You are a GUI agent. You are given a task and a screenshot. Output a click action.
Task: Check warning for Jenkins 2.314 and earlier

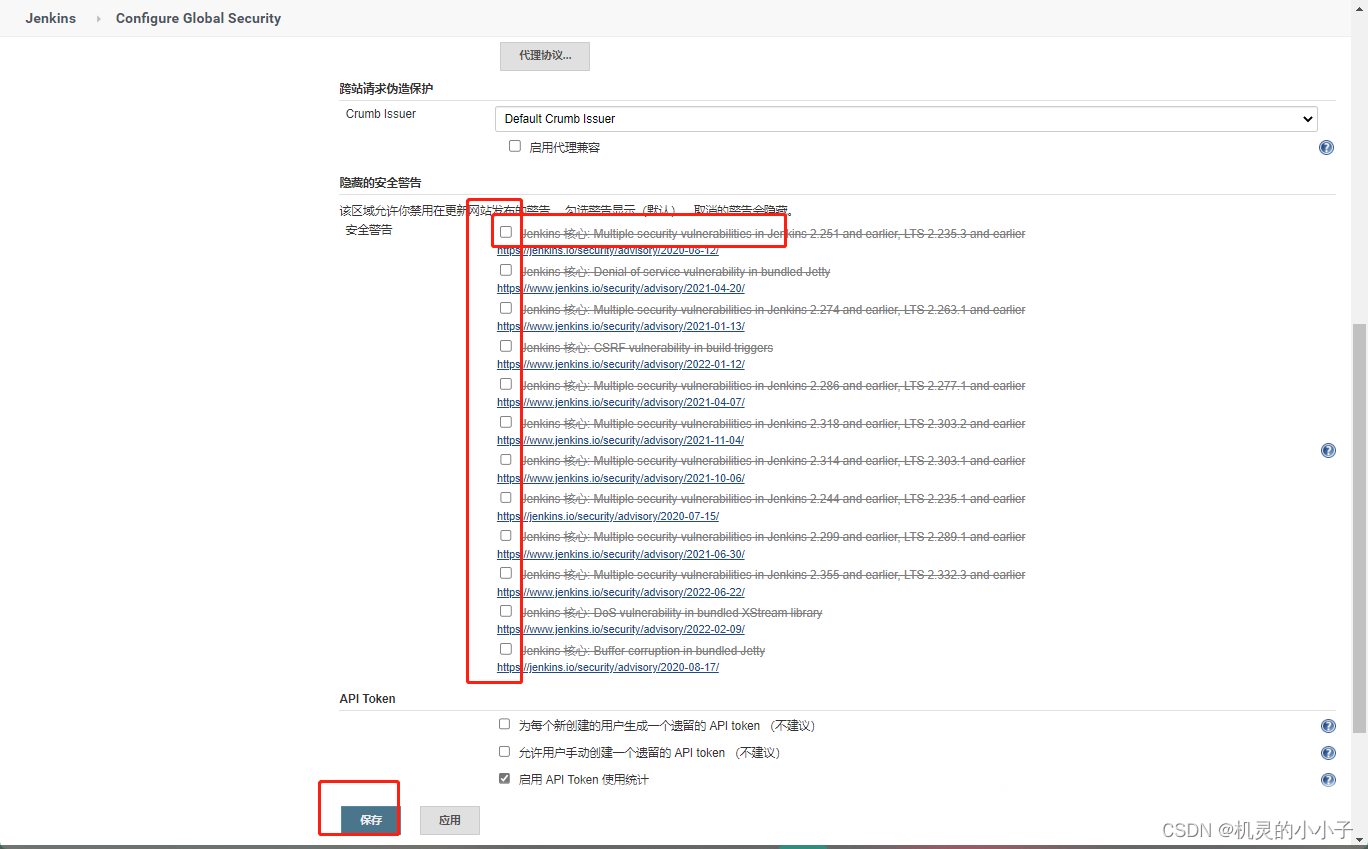(x=506, y=460)
